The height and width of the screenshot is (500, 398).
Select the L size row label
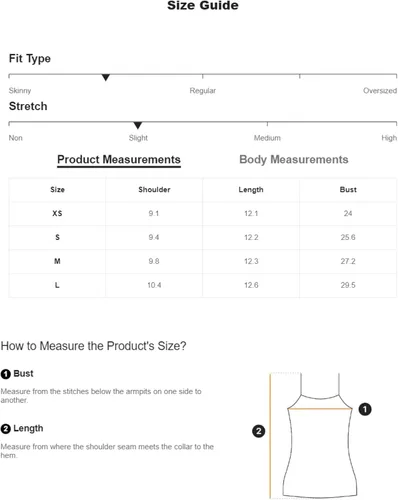(x=57, y=285)
